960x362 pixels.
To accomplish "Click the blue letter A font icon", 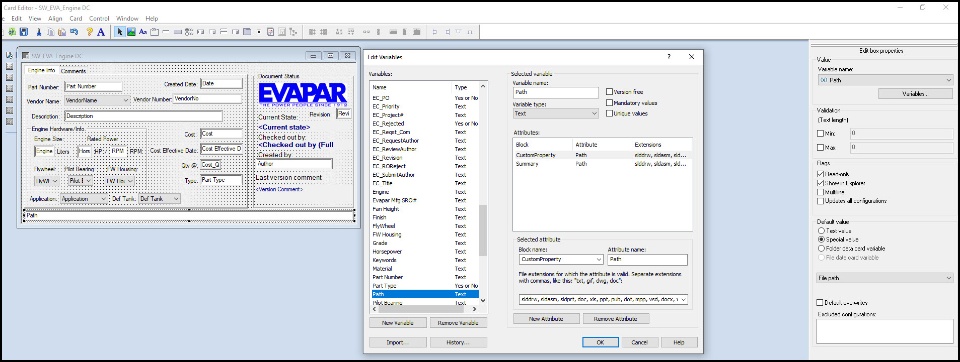I will click(101, 31).
